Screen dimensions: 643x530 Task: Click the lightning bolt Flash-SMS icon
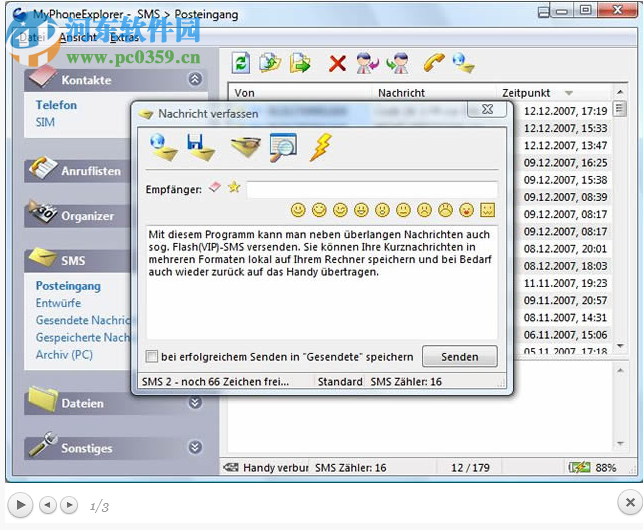(321, 147)
